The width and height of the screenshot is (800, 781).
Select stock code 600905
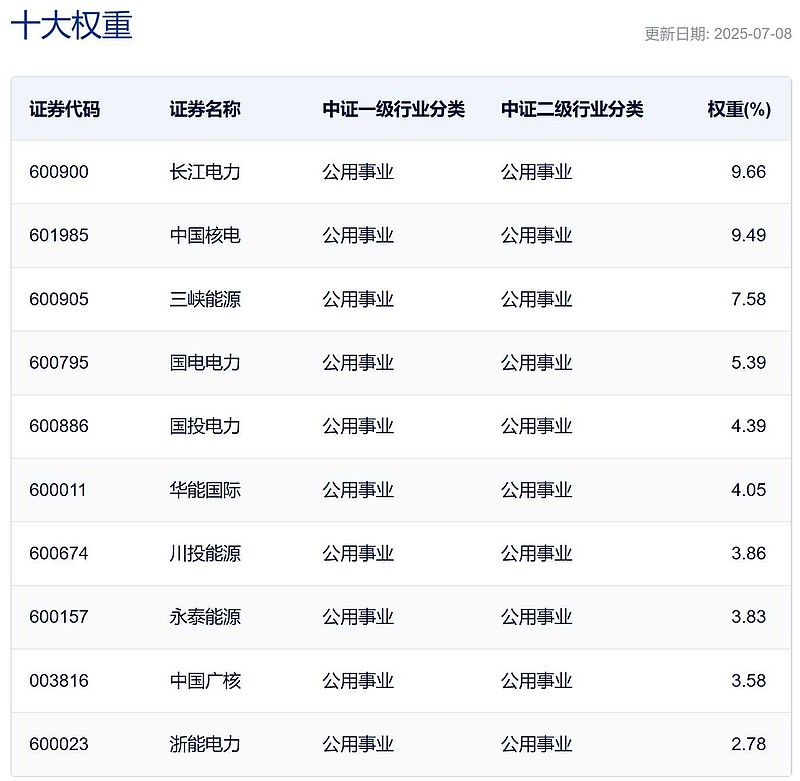(x=59, y=299)
